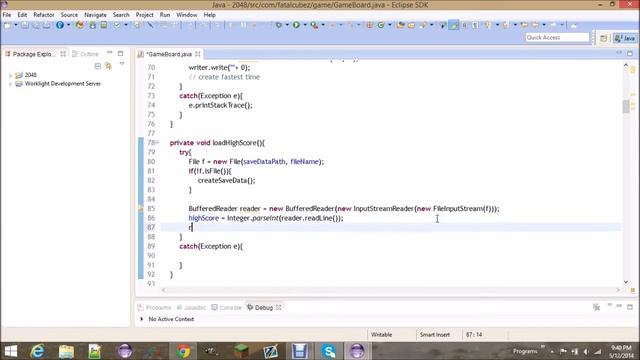The image size is (640, 360).
Task: Expand the Worklight Development Server node
Action: 10,84
